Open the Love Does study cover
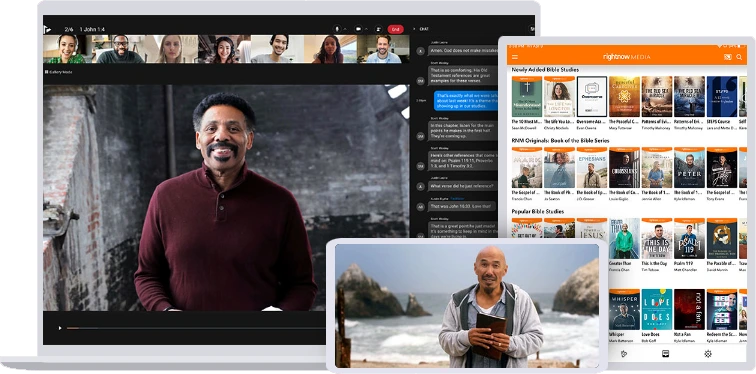The image size is (756, 374). (657, 309)
